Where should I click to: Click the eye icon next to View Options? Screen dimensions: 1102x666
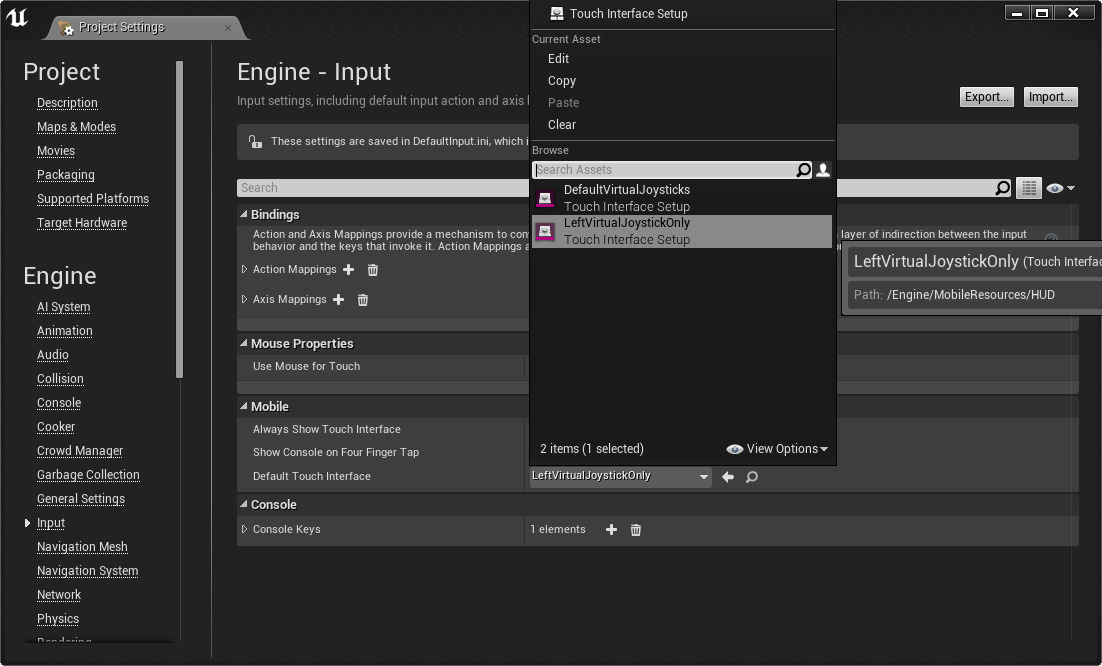point(735,449)
